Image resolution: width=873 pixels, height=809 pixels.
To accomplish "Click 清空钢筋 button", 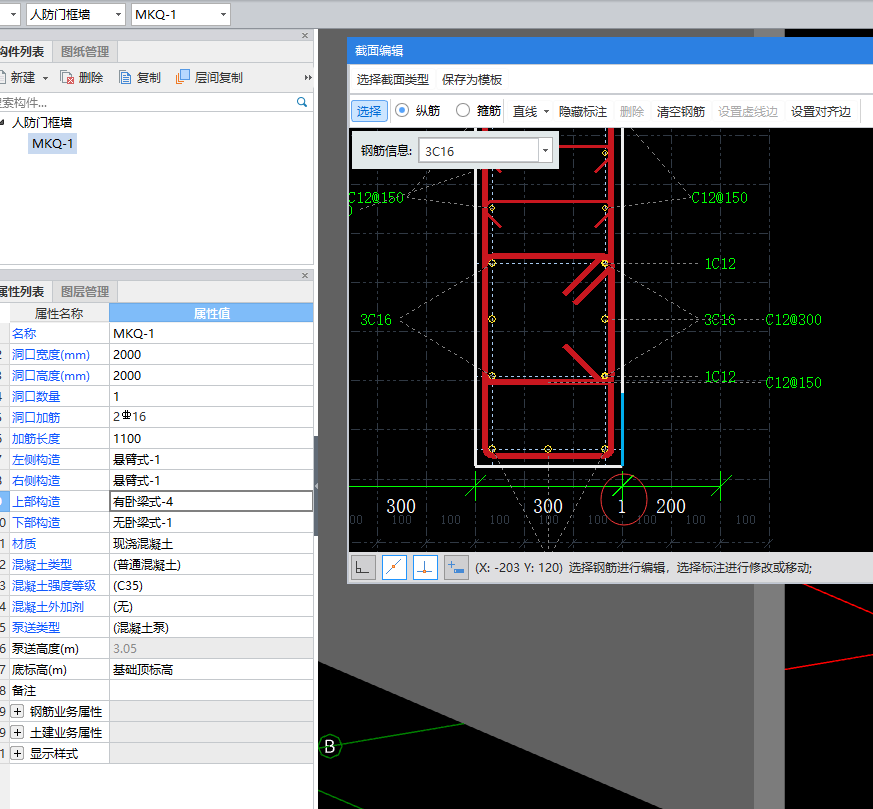I will (680, 112).
